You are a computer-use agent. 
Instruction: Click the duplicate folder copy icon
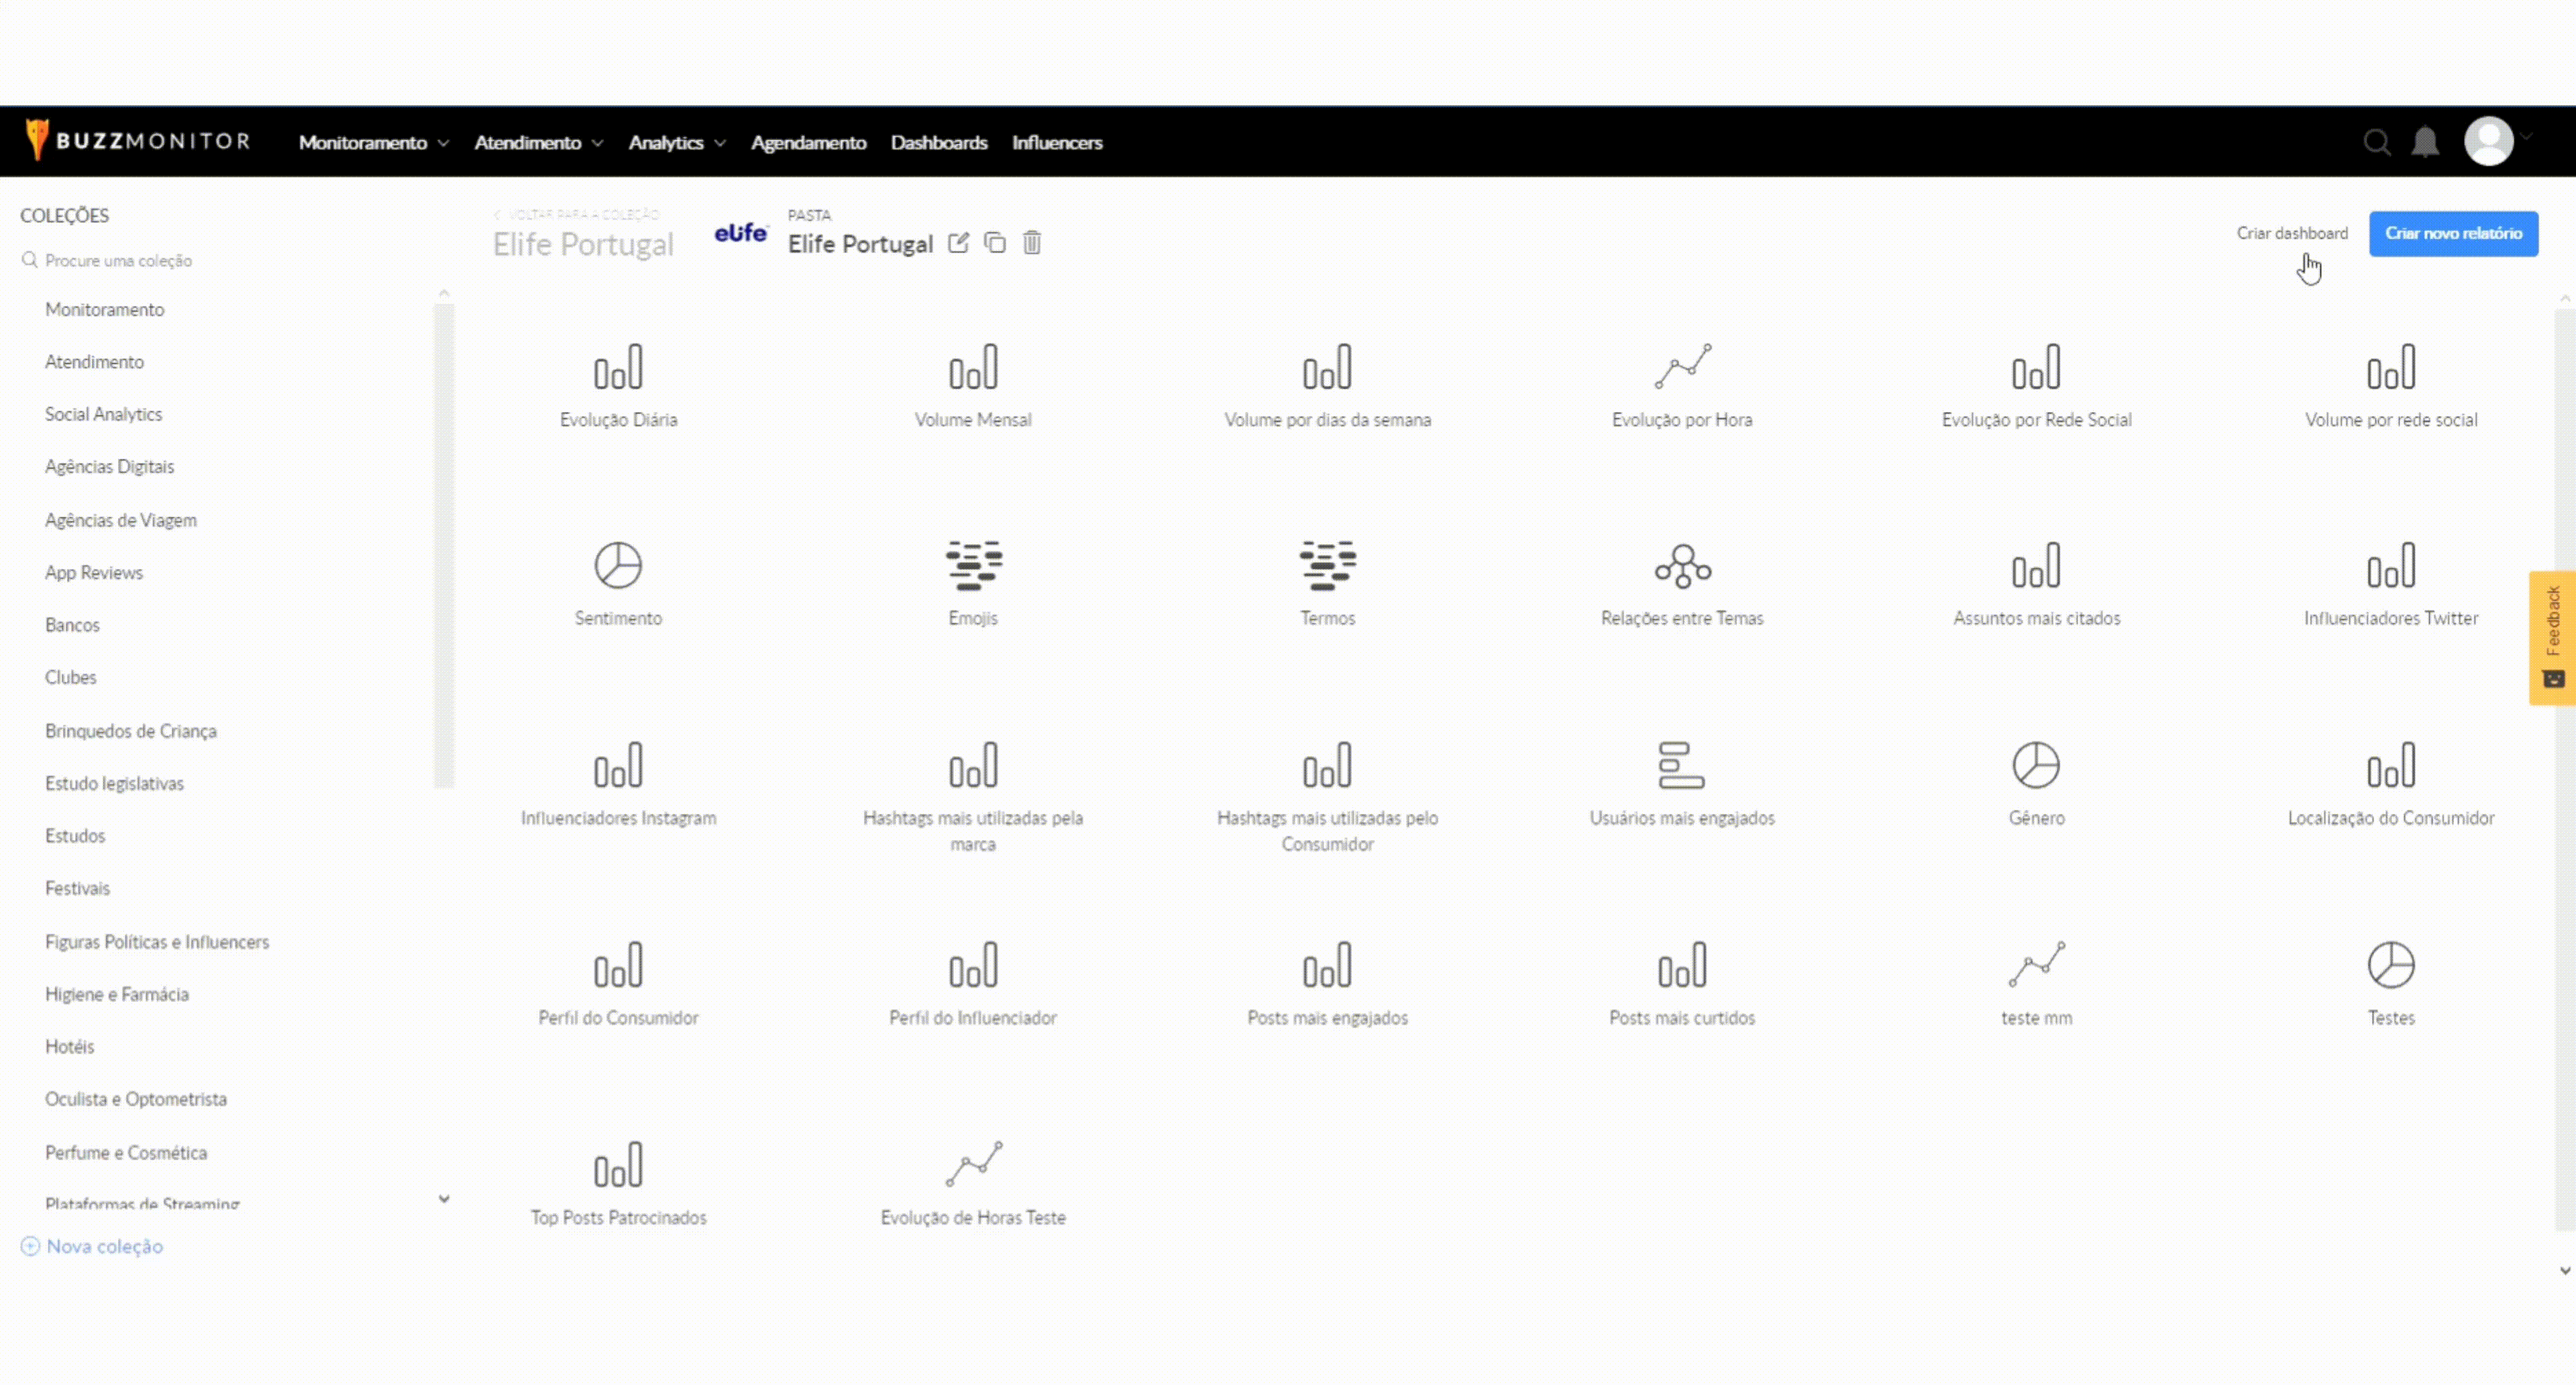(995, 243)
